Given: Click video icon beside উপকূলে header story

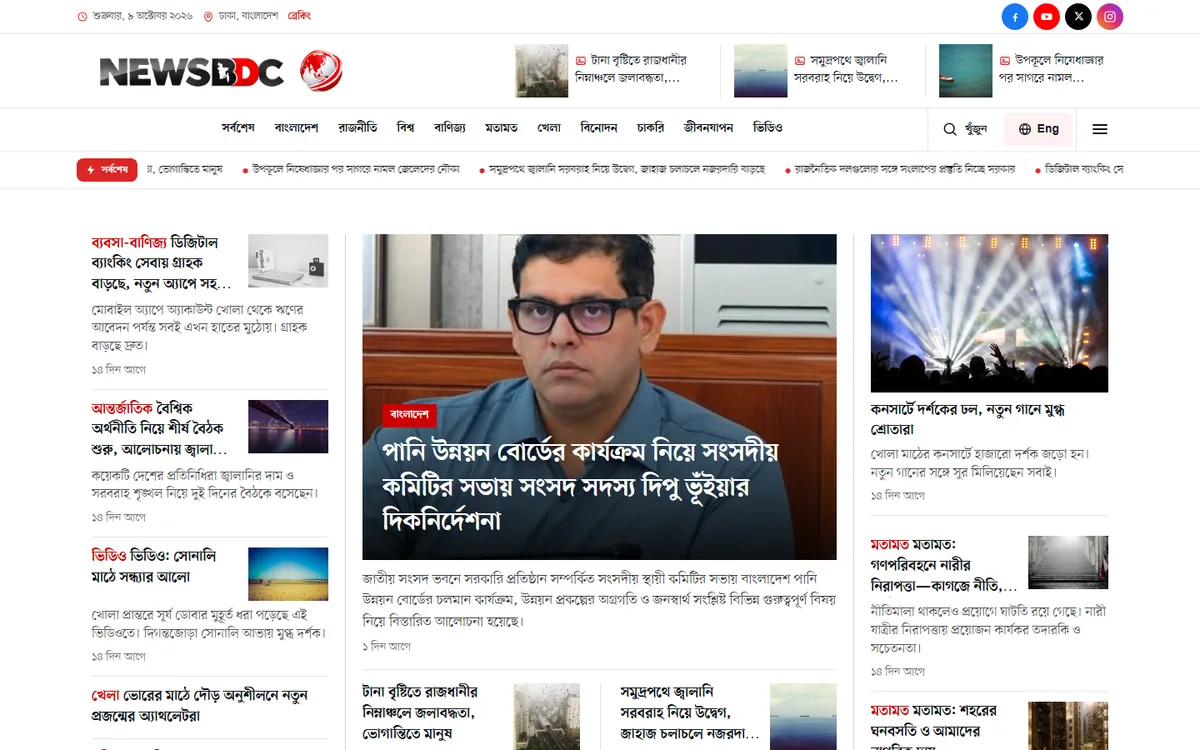Looking at the screenshot, I should (1004, 60).
